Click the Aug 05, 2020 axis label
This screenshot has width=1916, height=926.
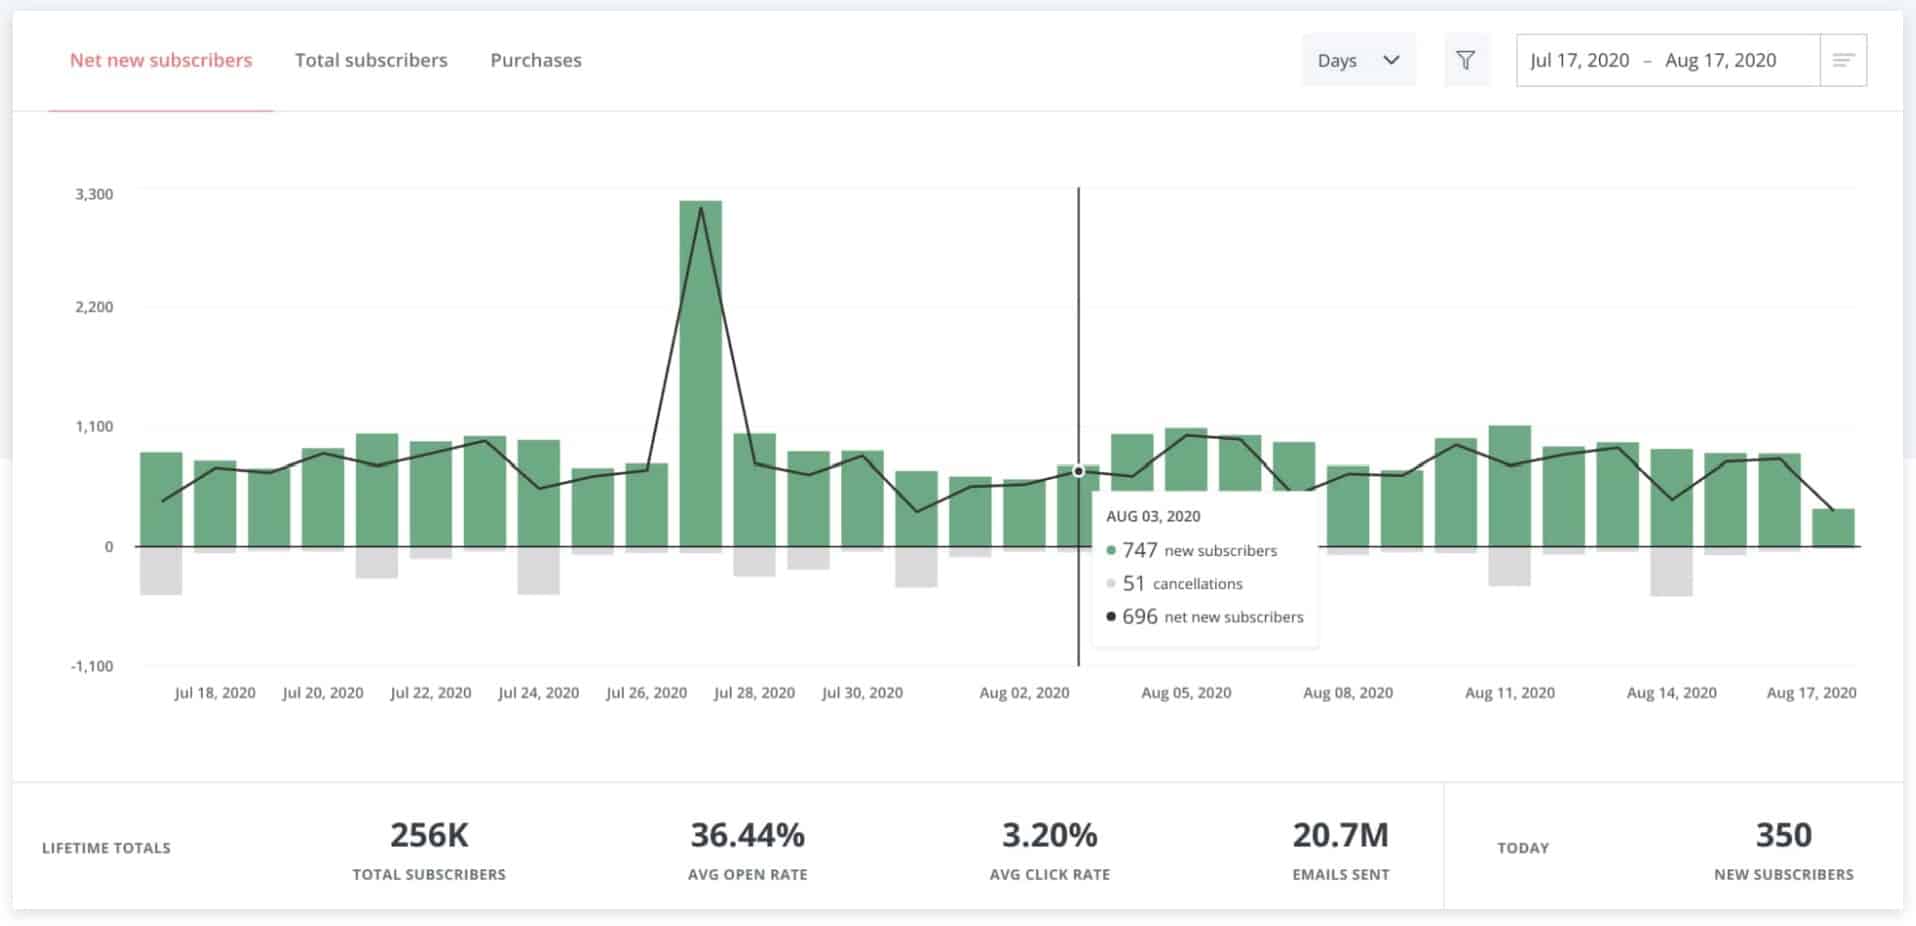1186,692
